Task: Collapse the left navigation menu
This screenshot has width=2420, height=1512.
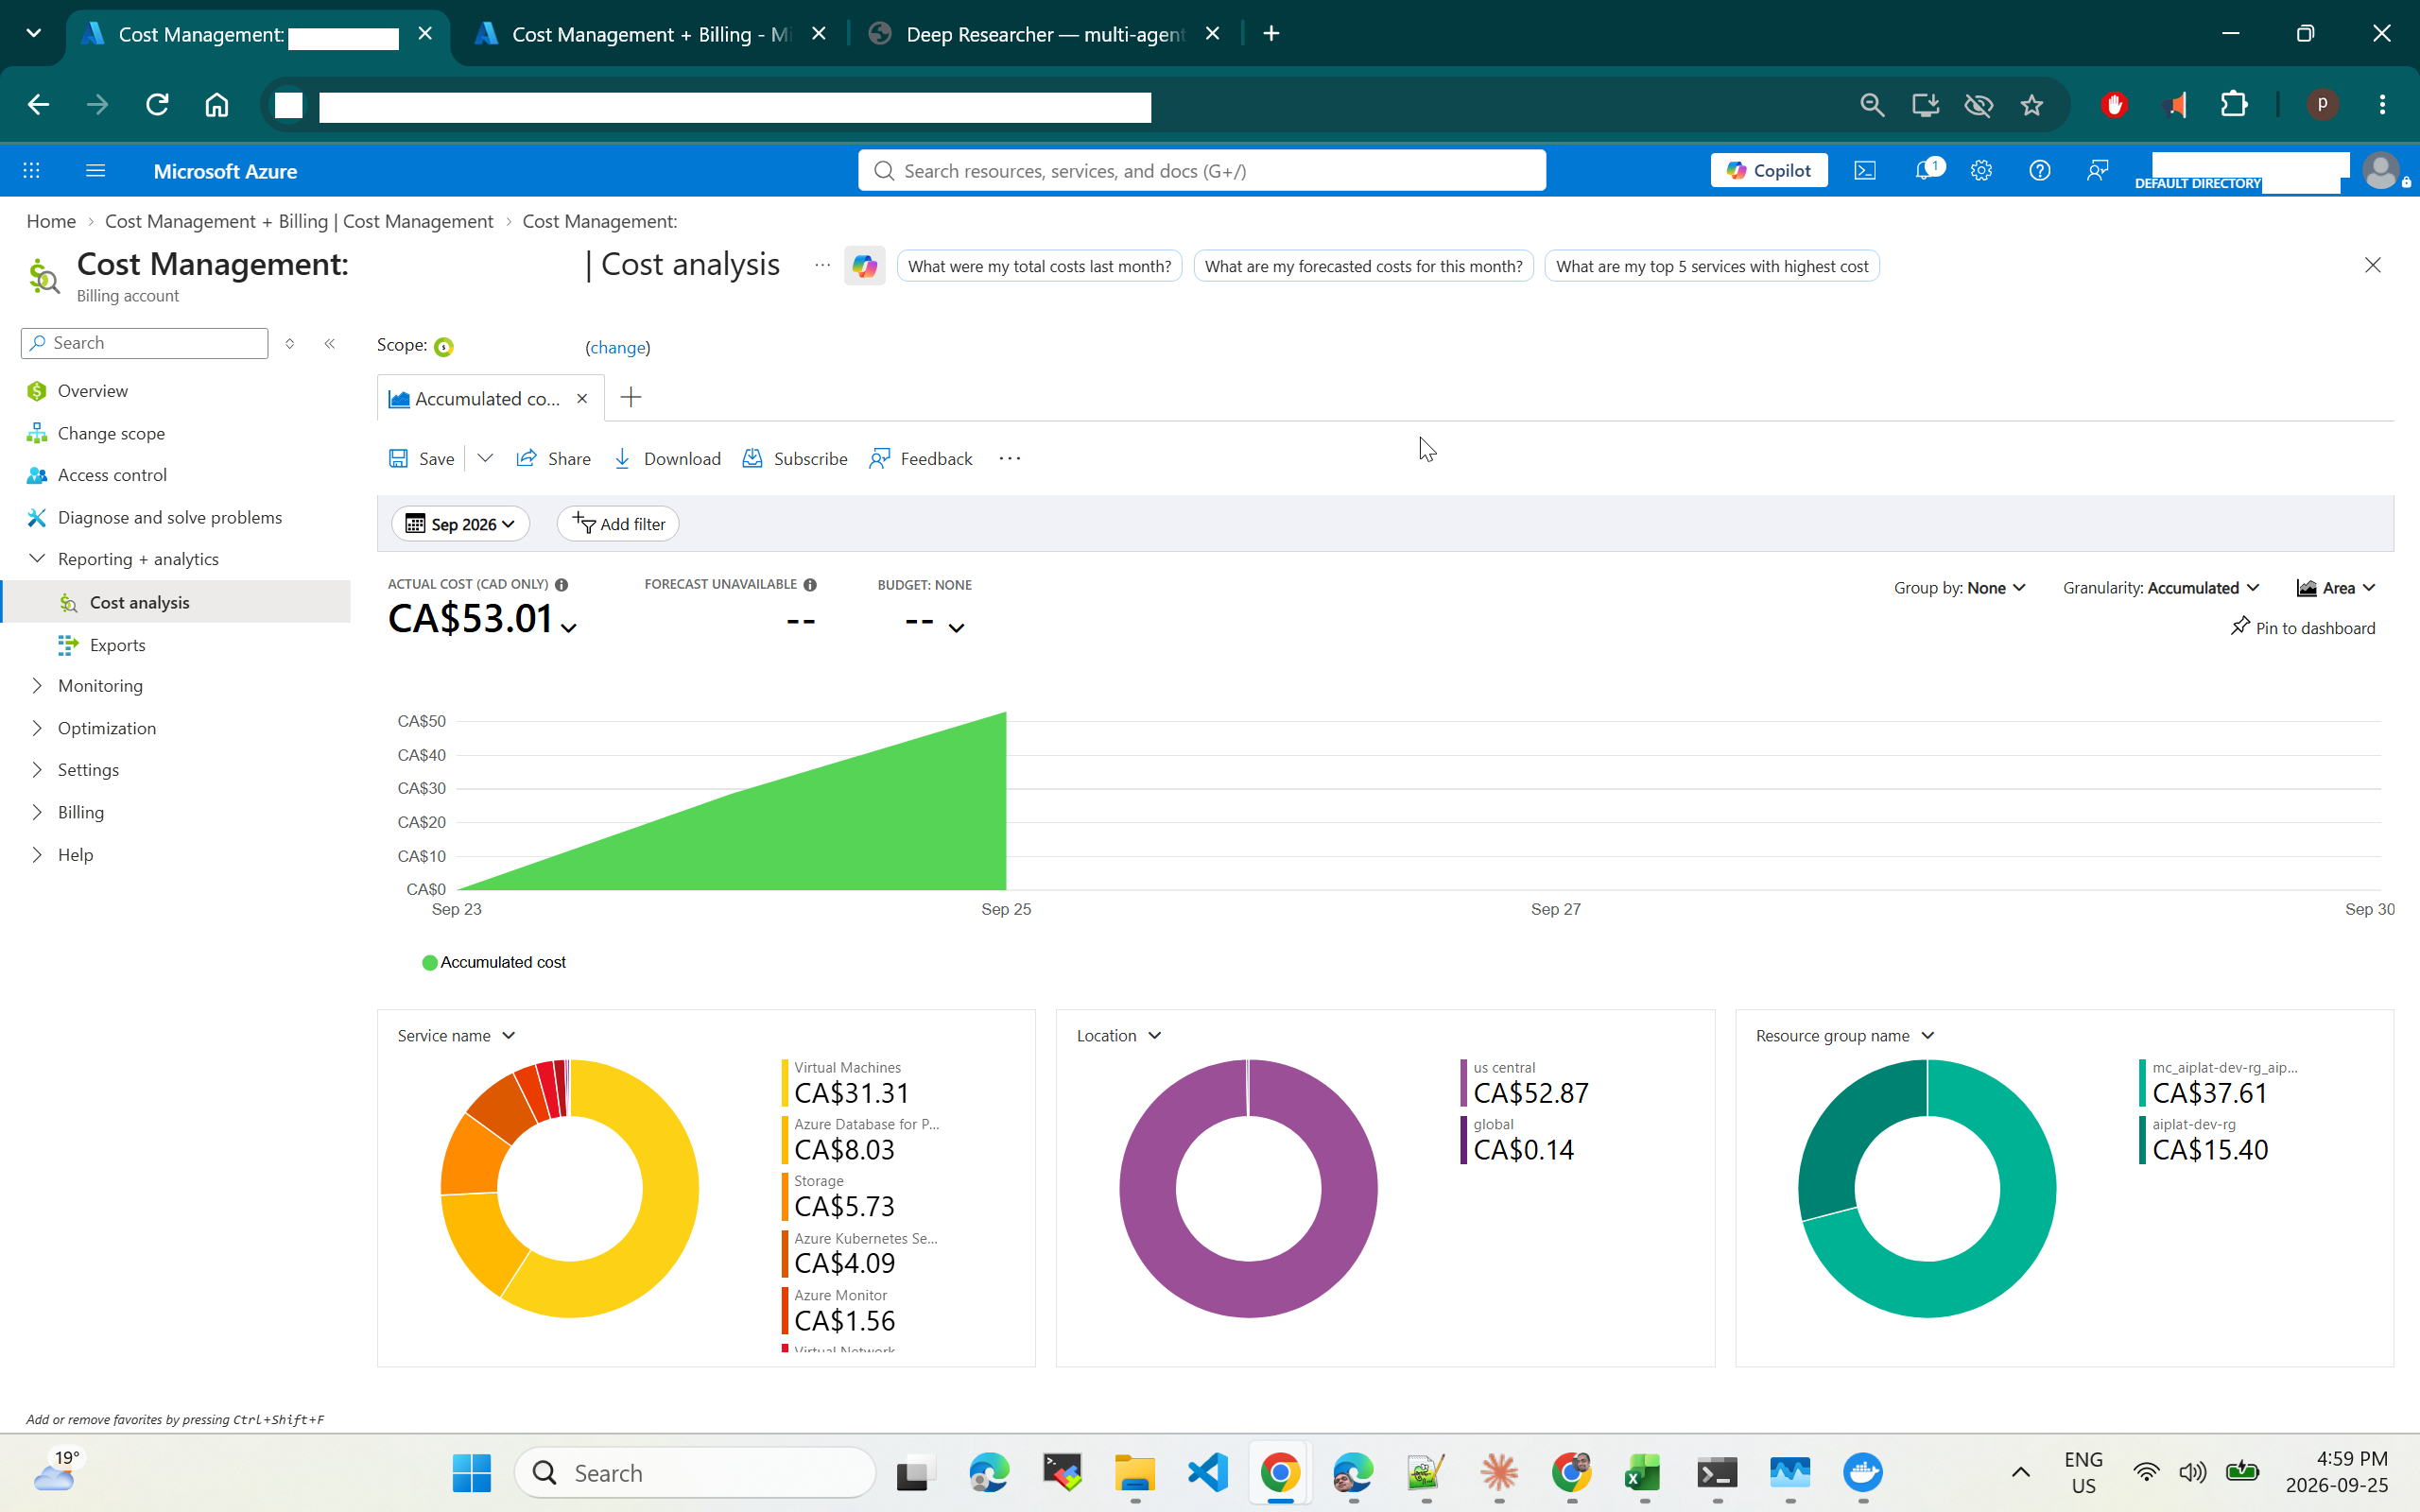Action: coord(330,343)
